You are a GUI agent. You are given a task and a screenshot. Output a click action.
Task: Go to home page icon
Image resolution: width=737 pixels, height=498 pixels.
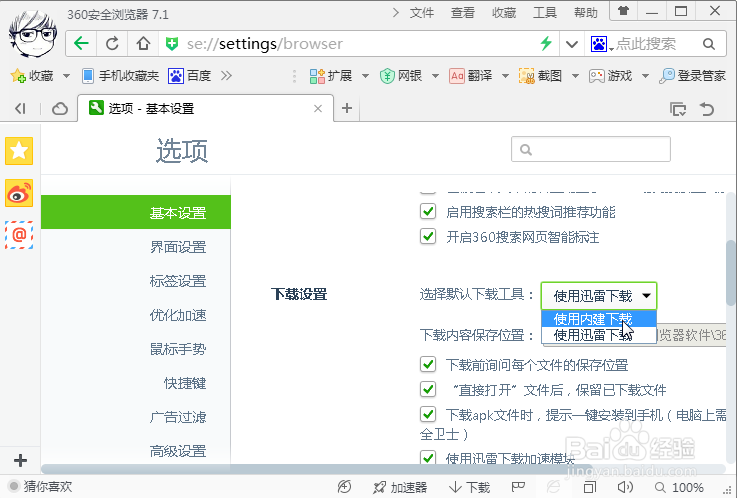[143, 44]
